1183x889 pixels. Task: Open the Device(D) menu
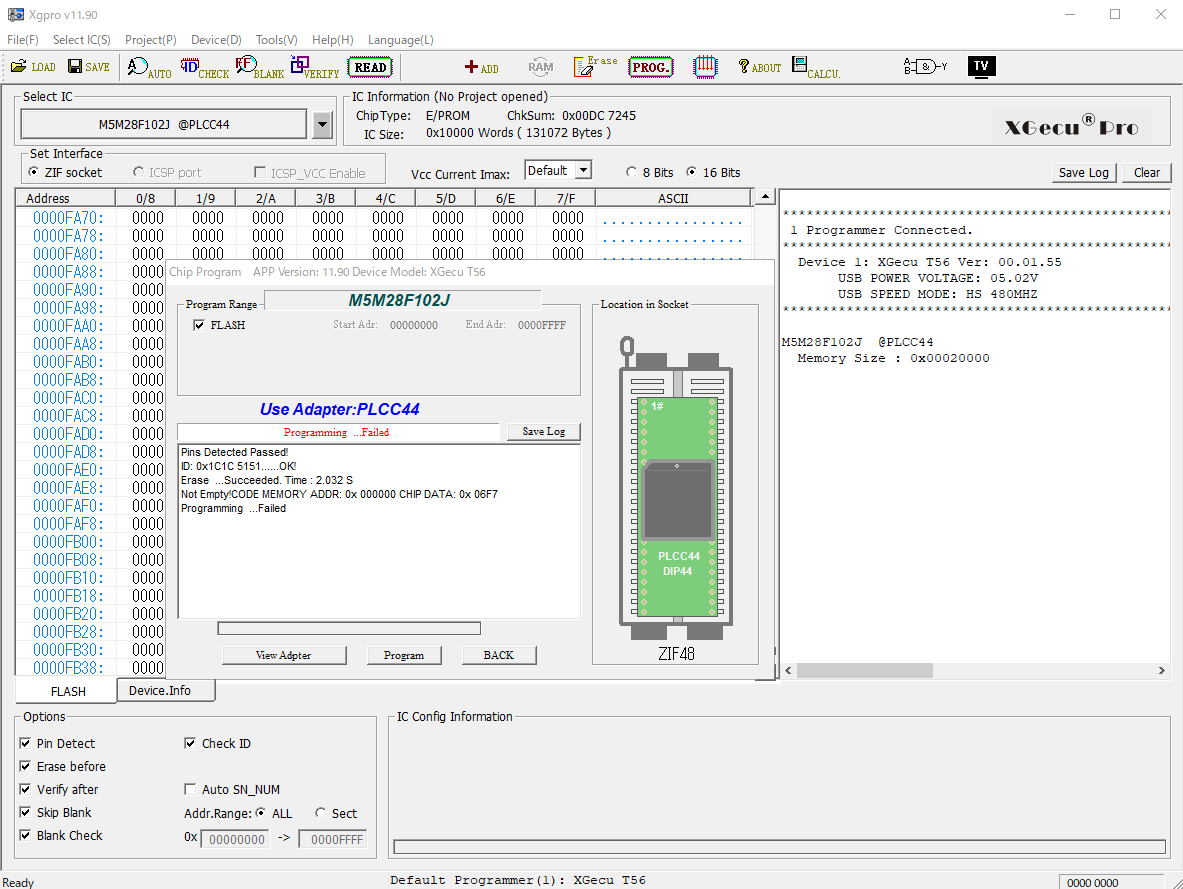click(216, 40)
